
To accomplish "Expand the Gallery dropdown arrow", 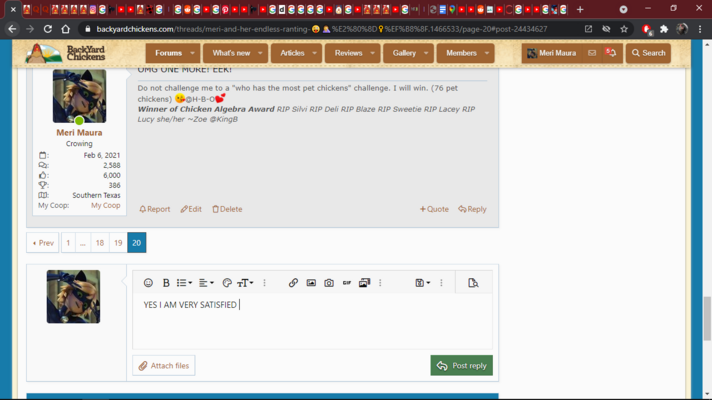I will [426, 53].
